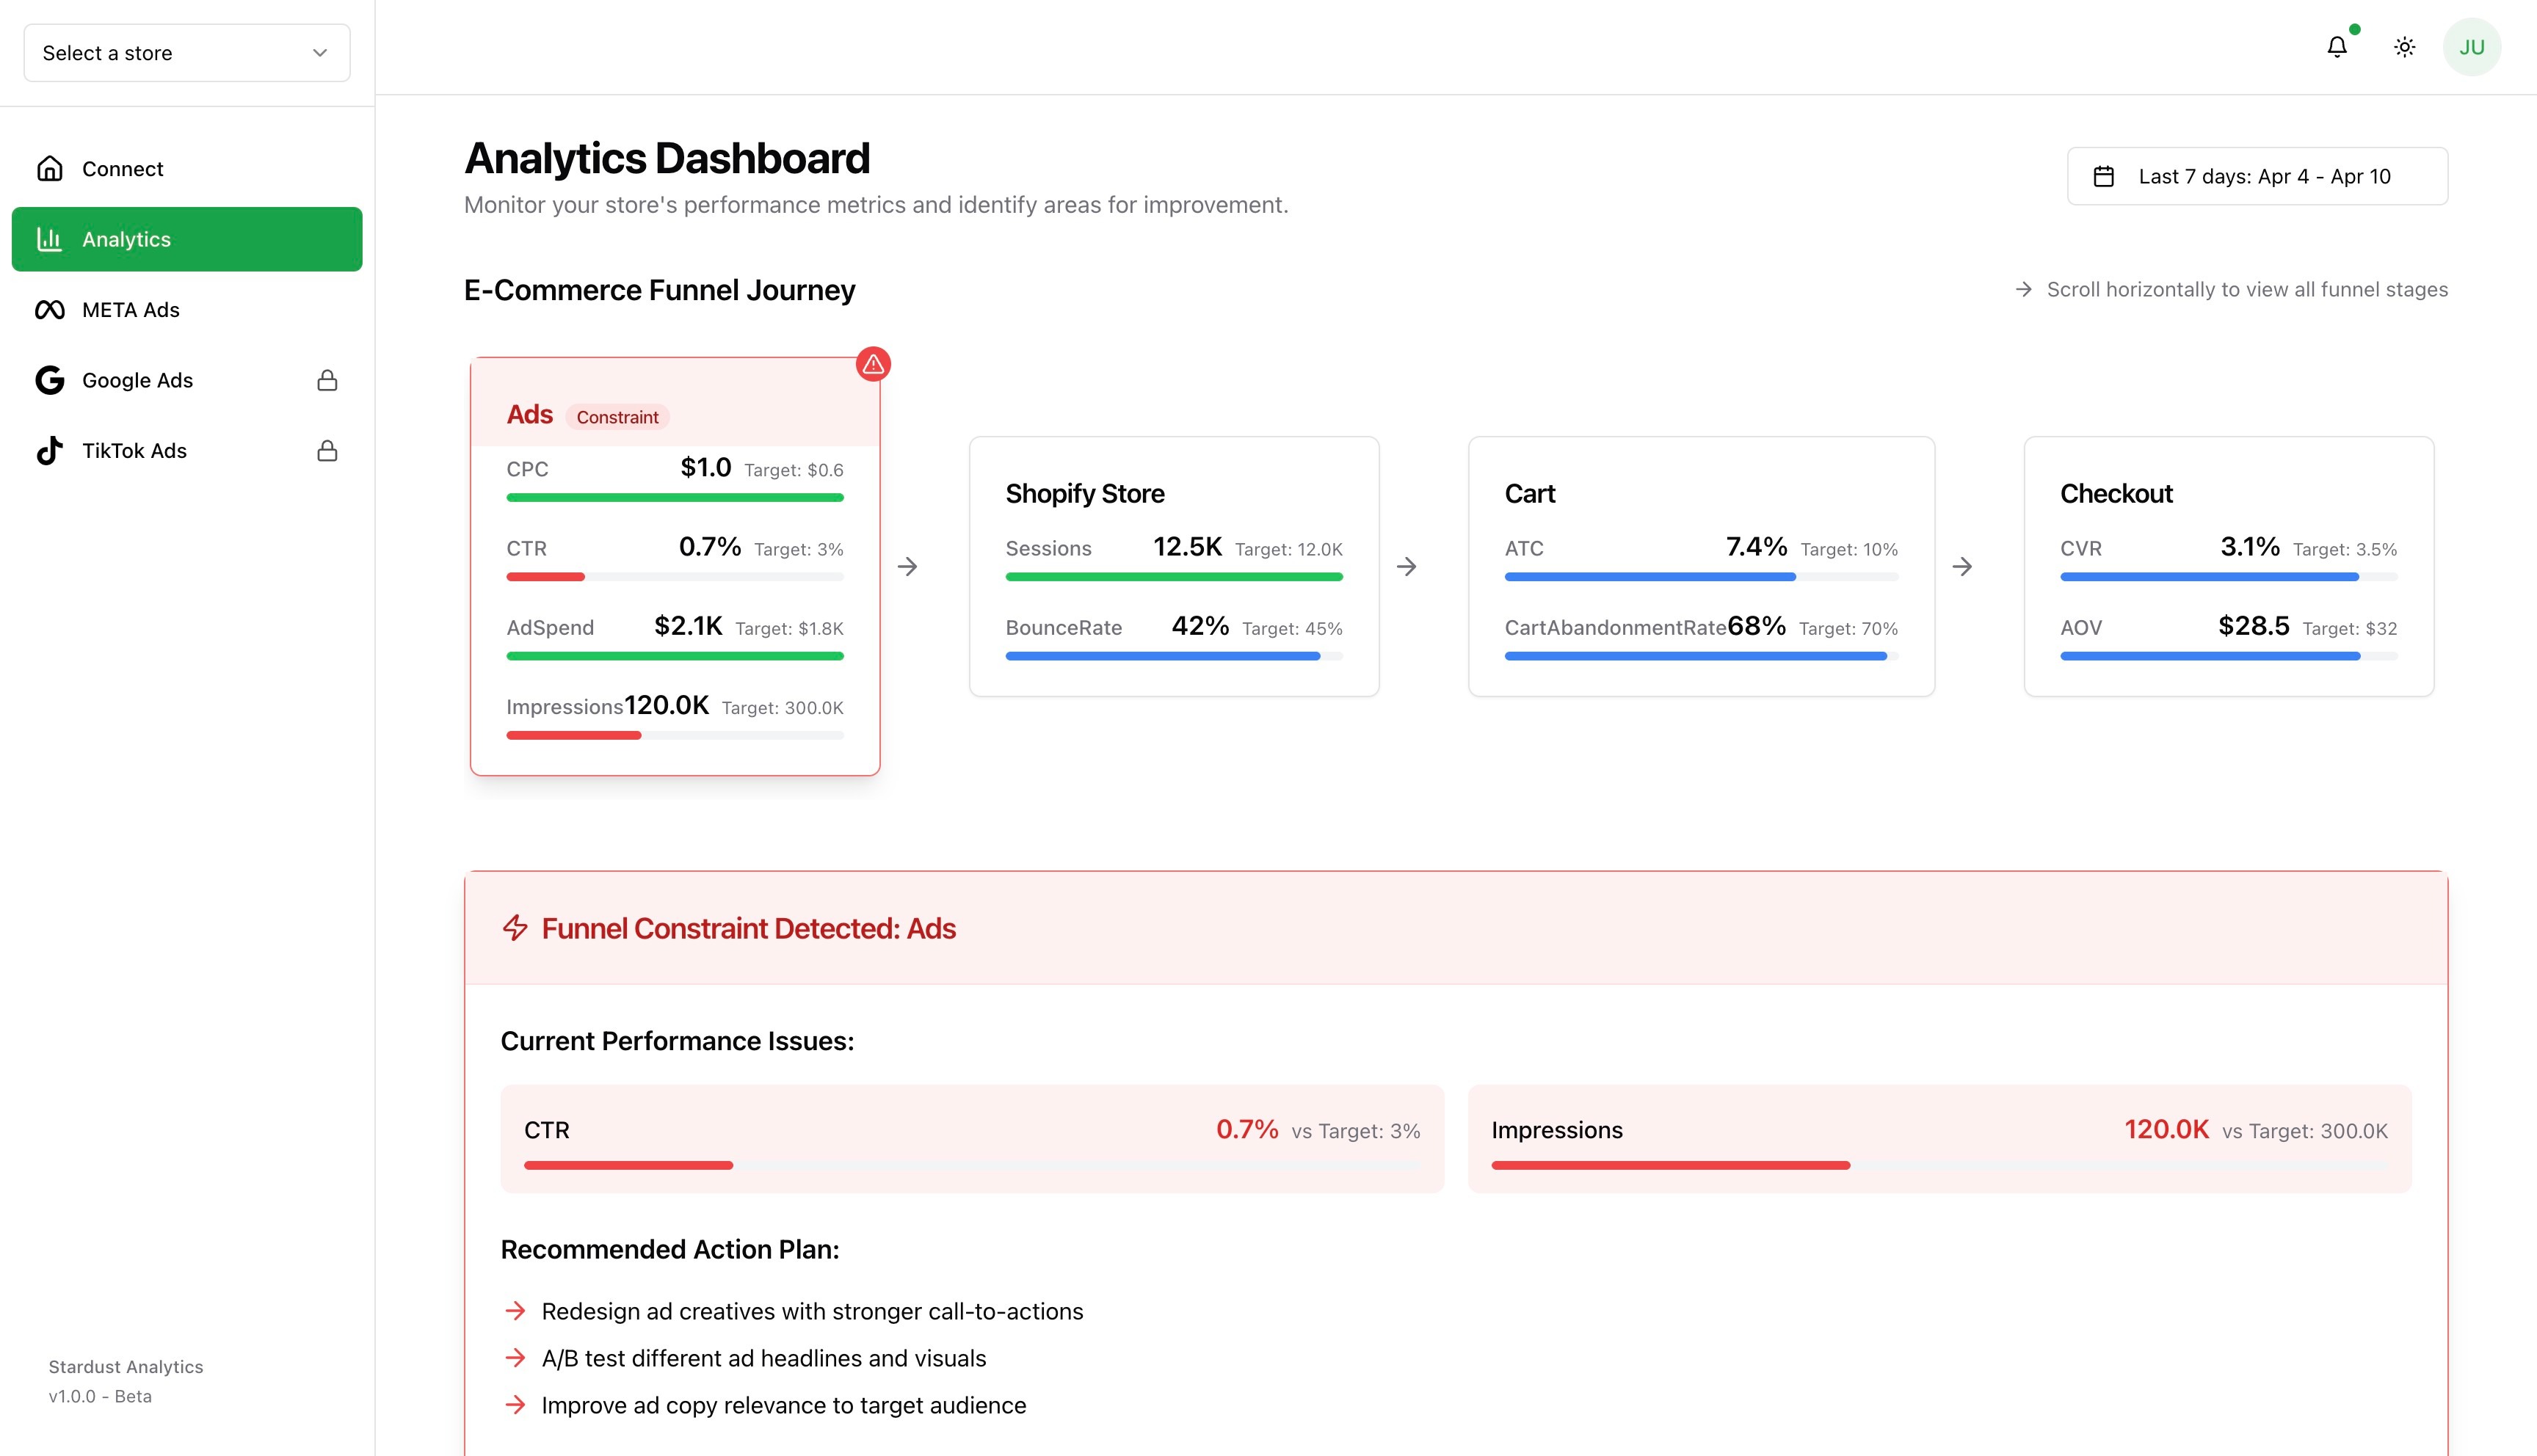Open the Last 7 days date range picker

tap(2257, 175)
